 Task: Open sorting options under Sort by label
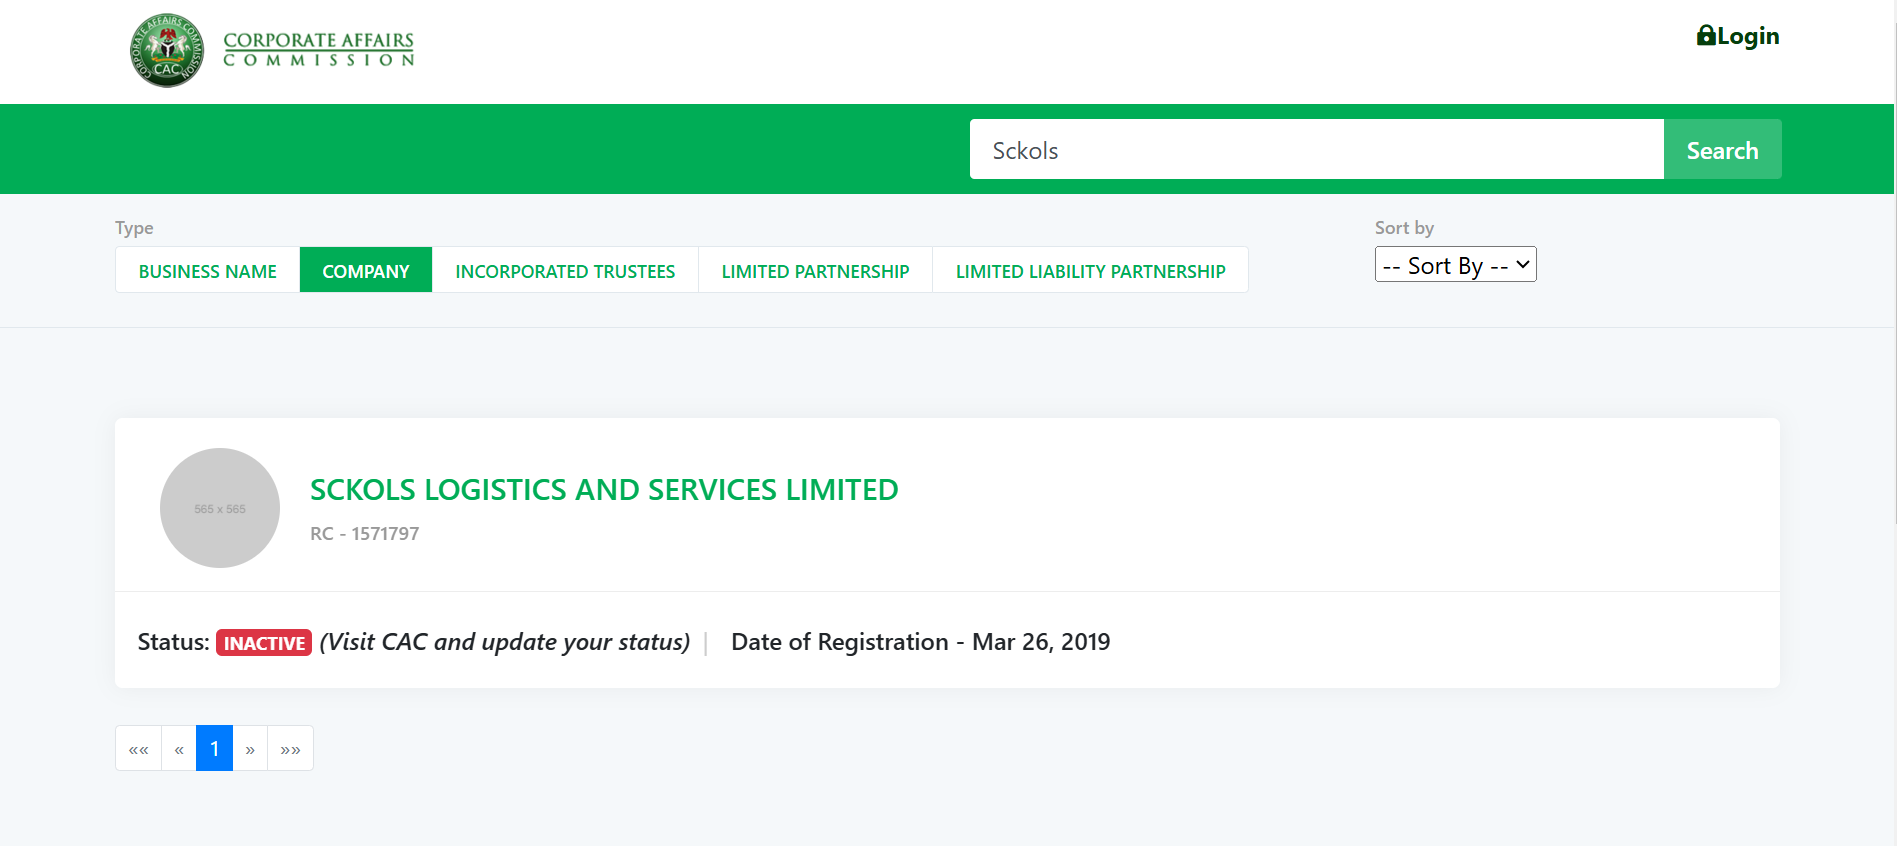coord(1455,264)
